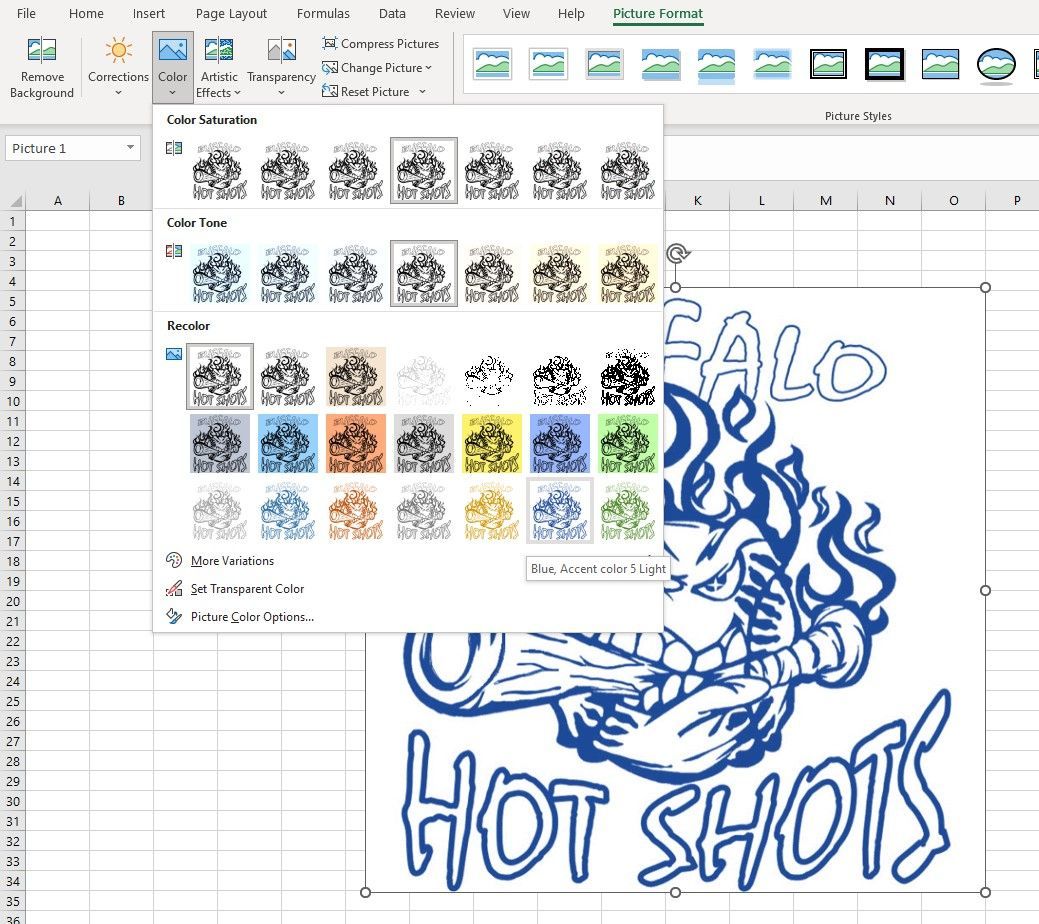Select the Washout recolor thumbnail
This screenshot has width=1039, height=924.
[x=423, y=376]
